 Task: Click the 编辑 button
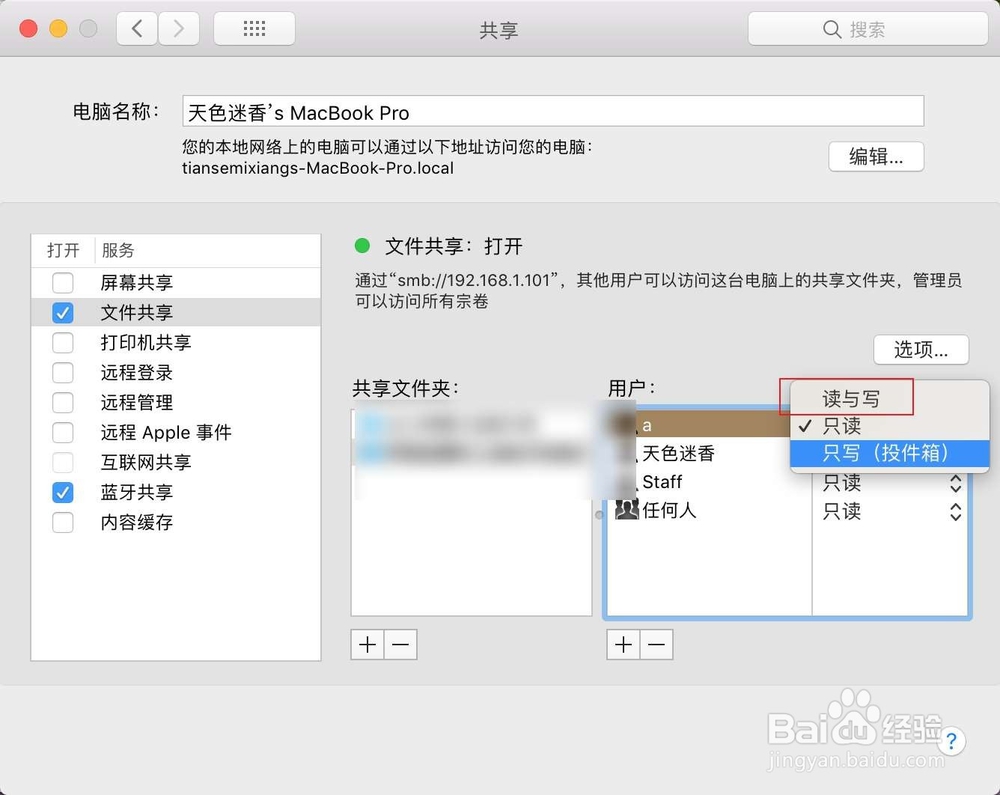point(876,157)
